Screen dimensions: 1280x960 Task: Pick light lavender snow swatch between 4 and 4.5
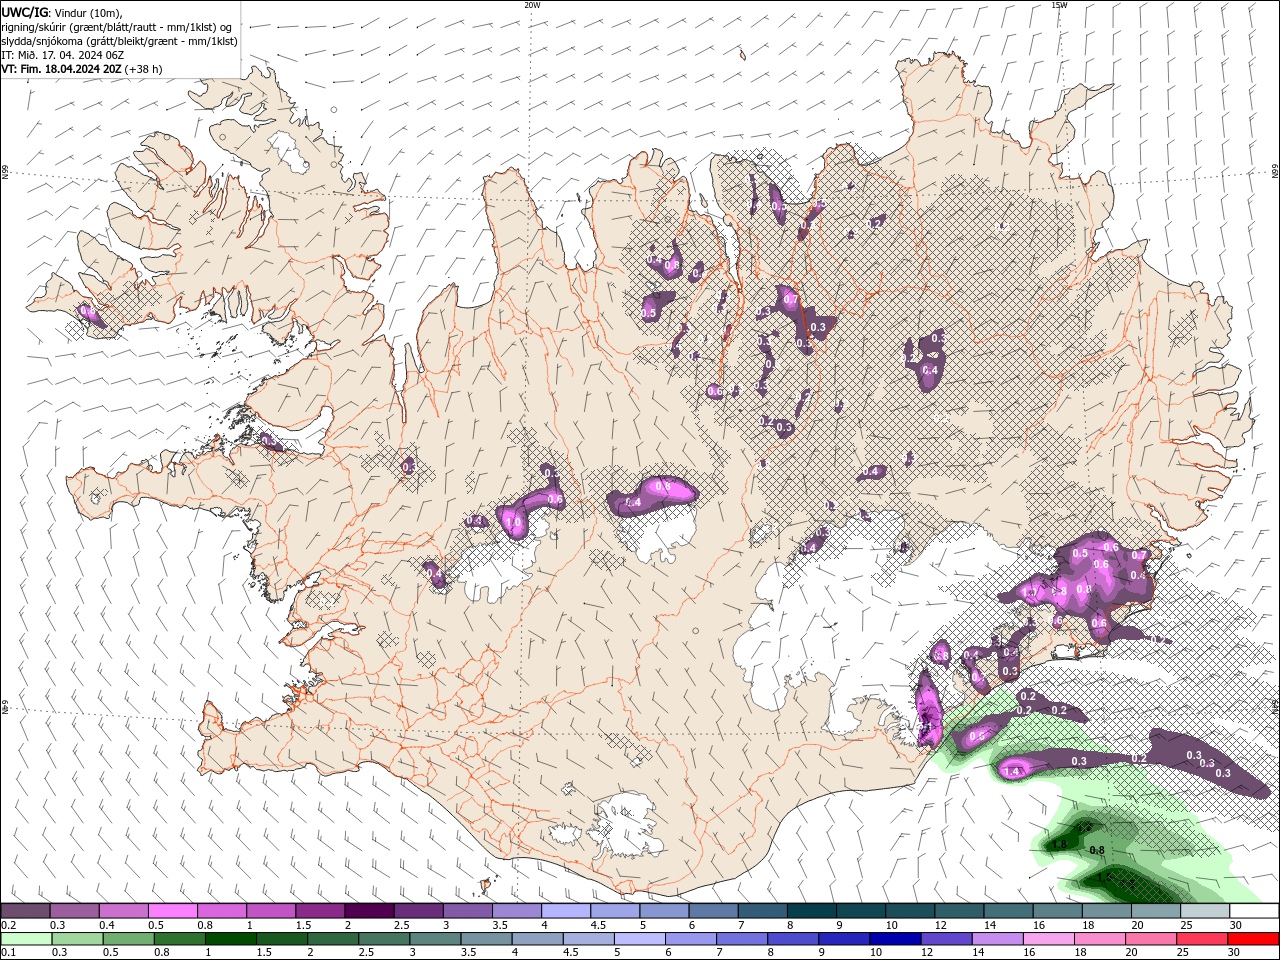point(565,911)
